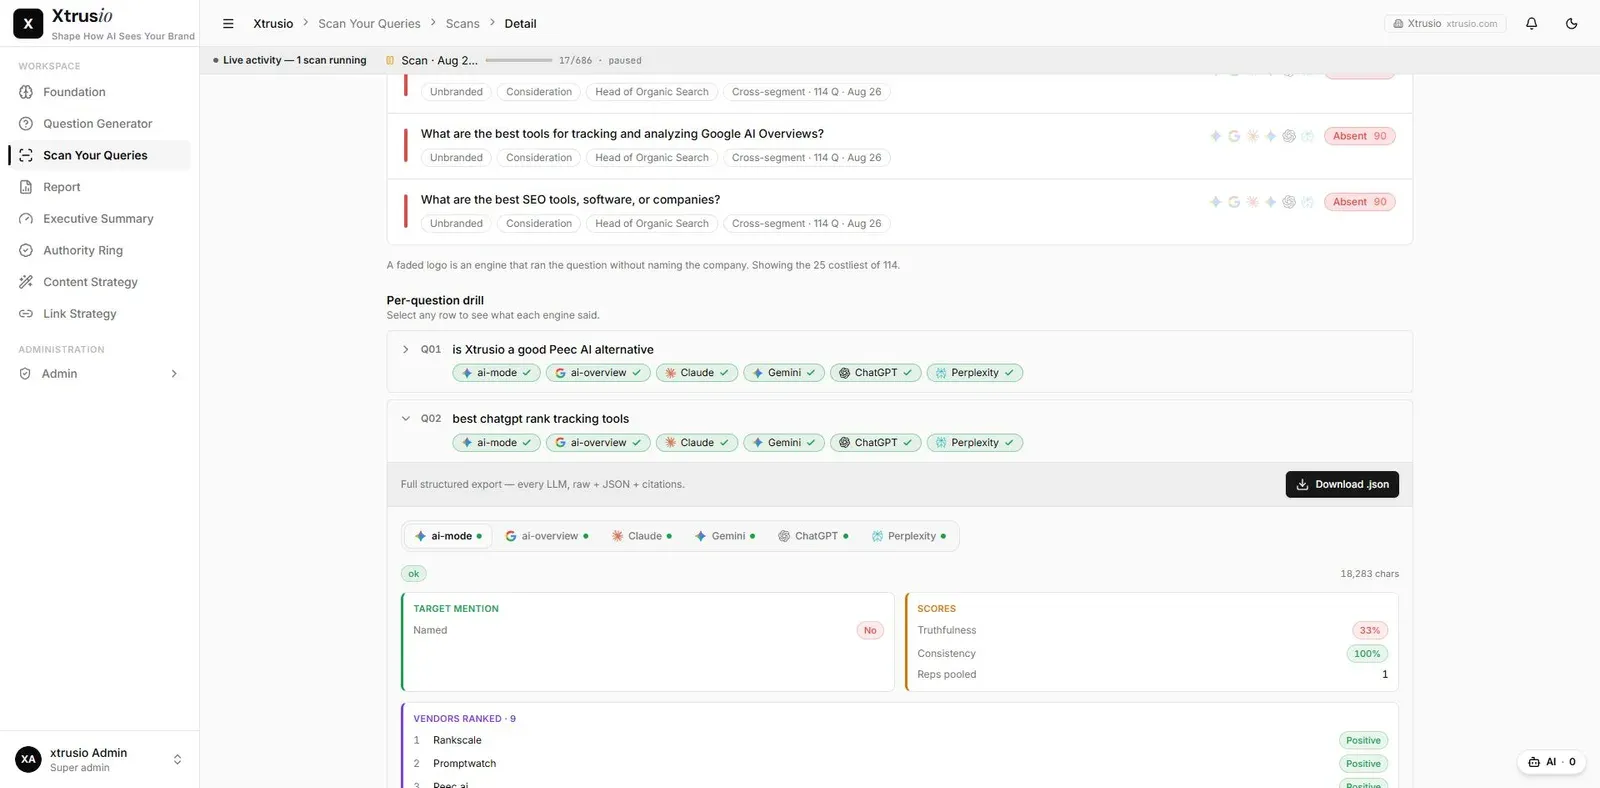Click the ok status badge

click(x=413, y=574)
